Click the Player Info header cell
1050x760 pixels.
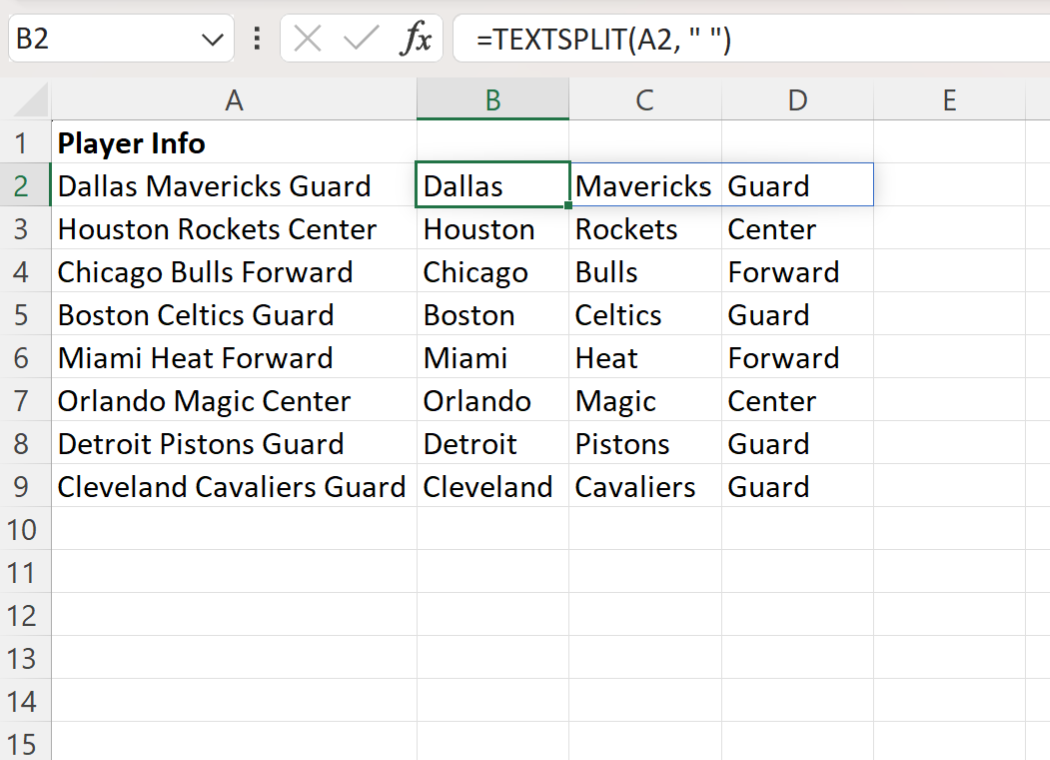[x=233, y=144]
